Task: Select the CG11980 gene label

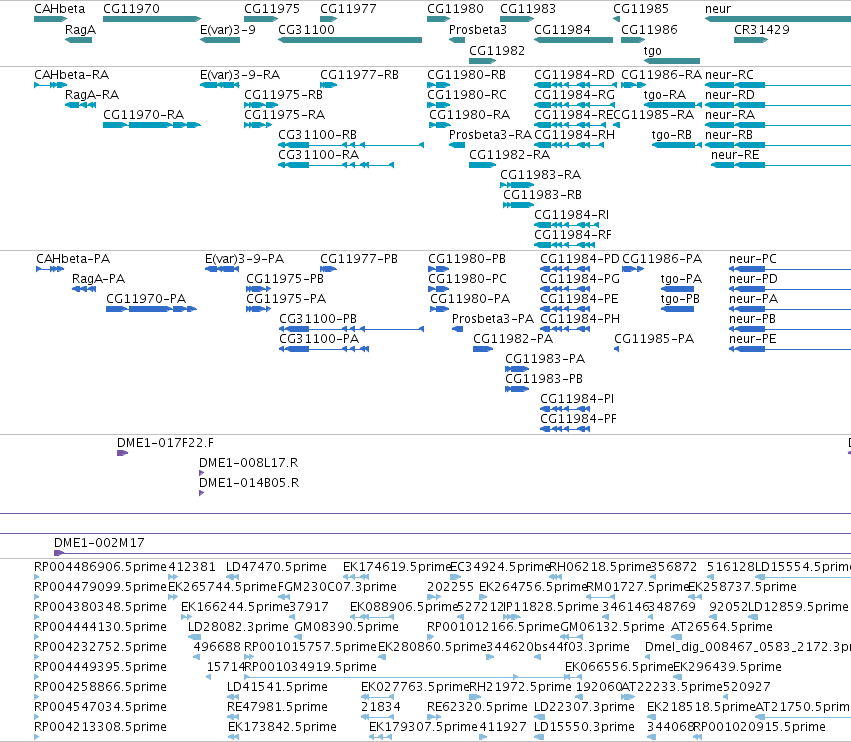Action: 455,9
